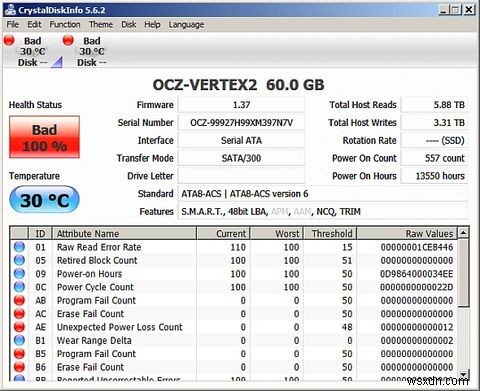This screenshot has height=391, width=480.
Task: Select the Wear Range Delta row name
Action: [94, 340]
